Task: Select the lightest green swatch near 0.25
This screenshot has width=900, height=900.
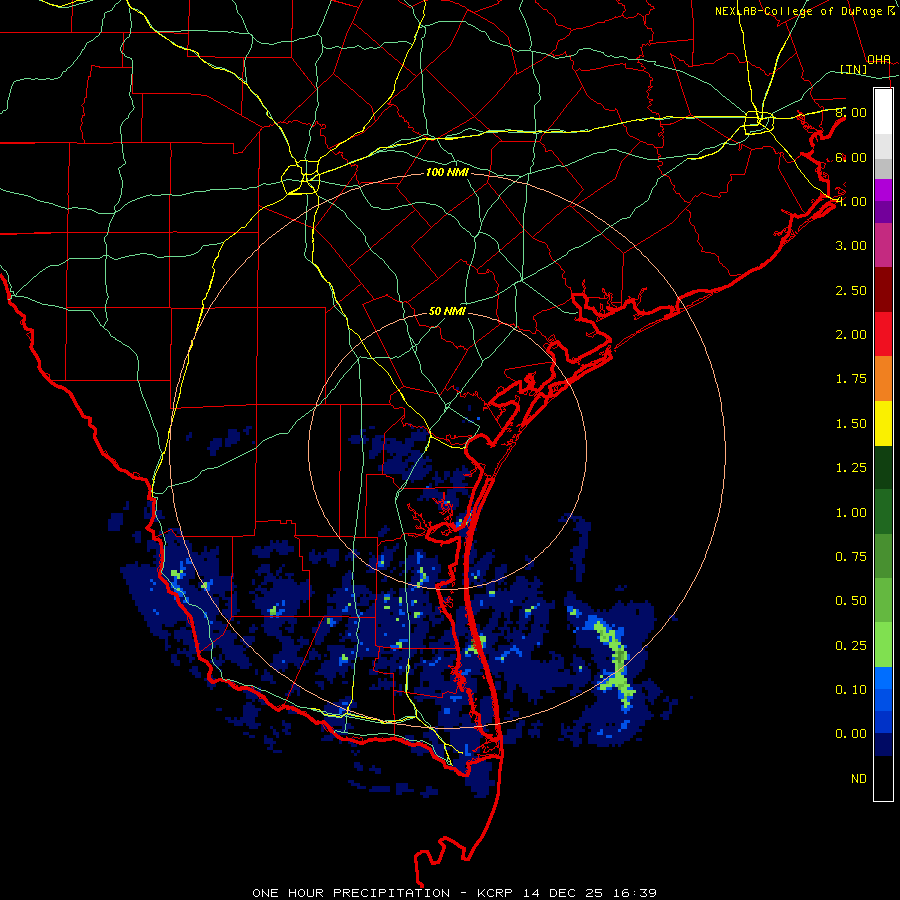Action: click(x=883, y=645)
